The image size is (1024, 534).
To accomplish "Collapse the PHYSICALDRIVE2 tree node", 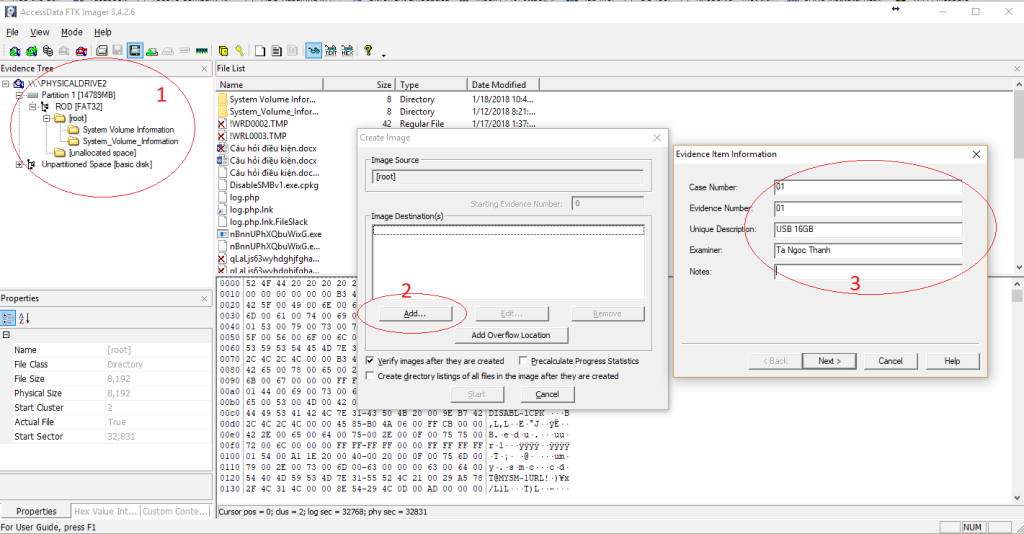I will 5,84.
